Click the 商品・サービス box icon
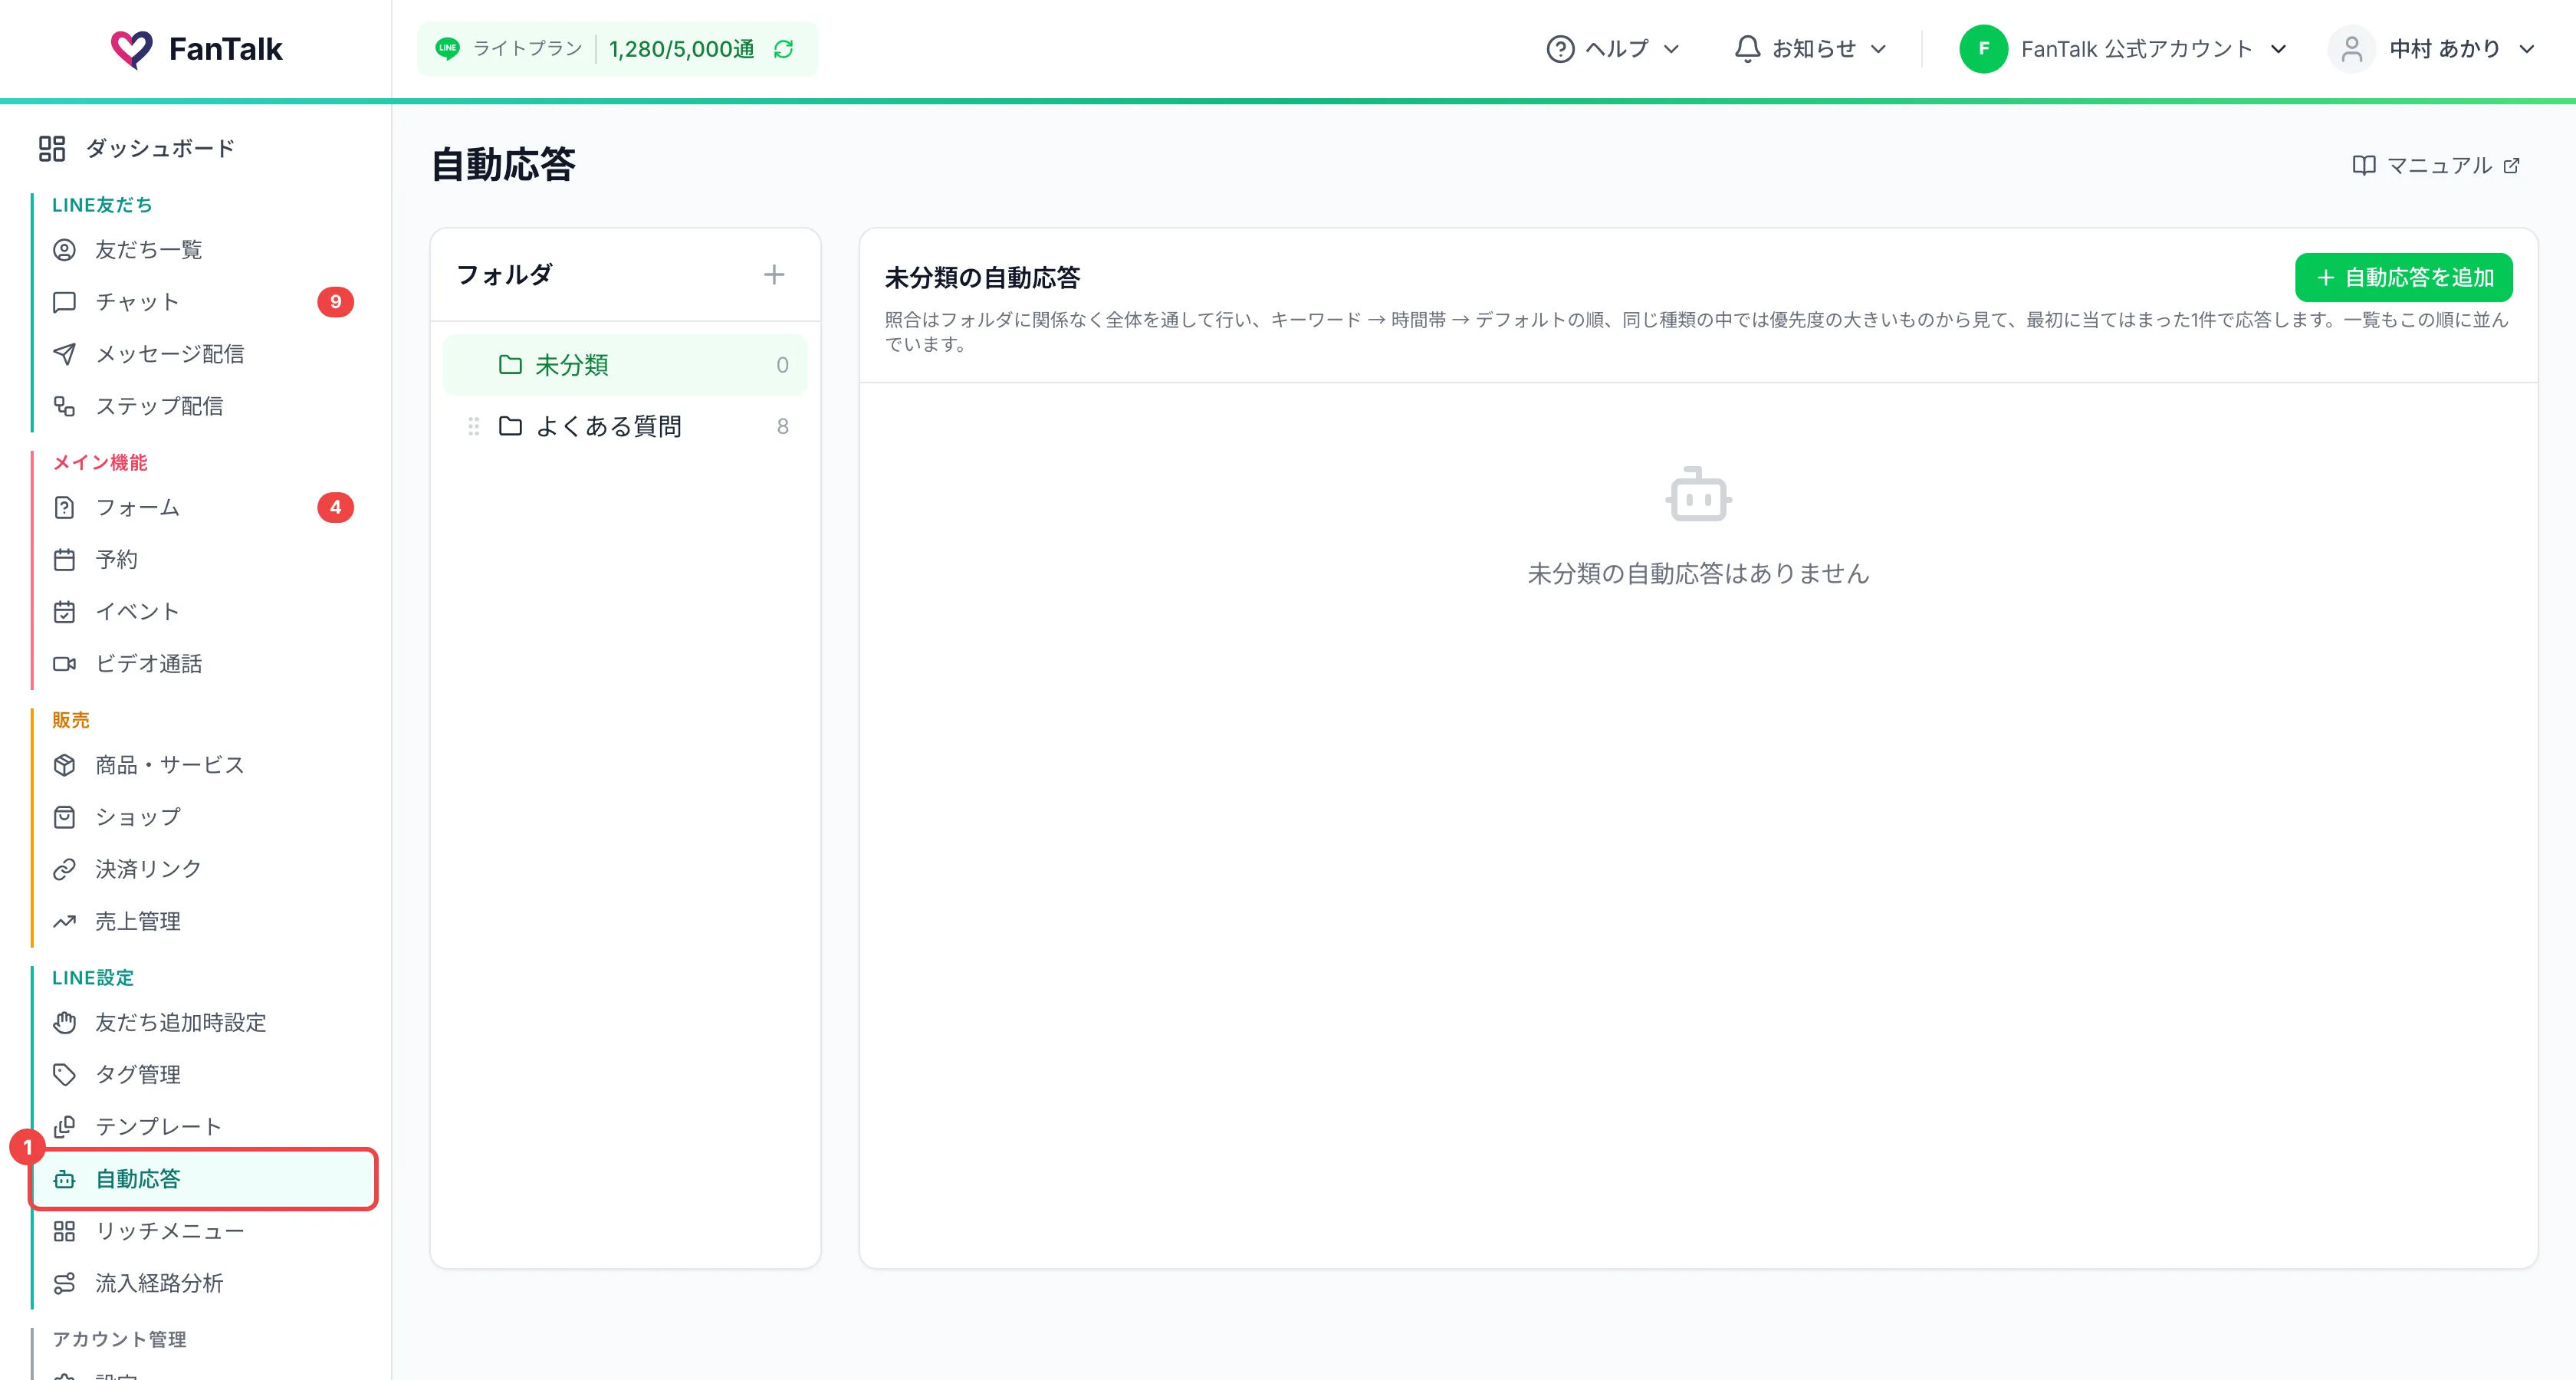This screenshot has height=1380, width=2576. [x=64, y=765]
